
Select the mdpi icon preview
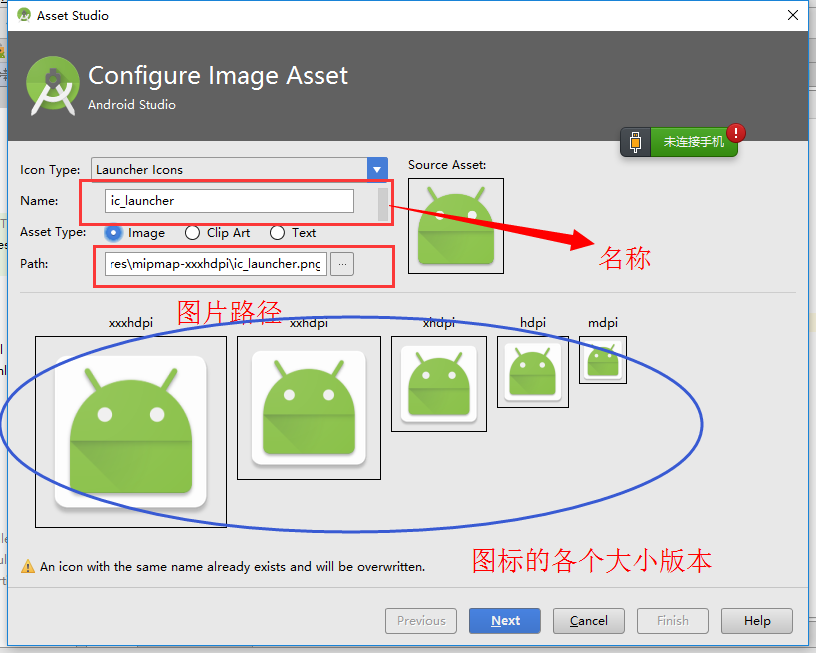tap(602, 359)
